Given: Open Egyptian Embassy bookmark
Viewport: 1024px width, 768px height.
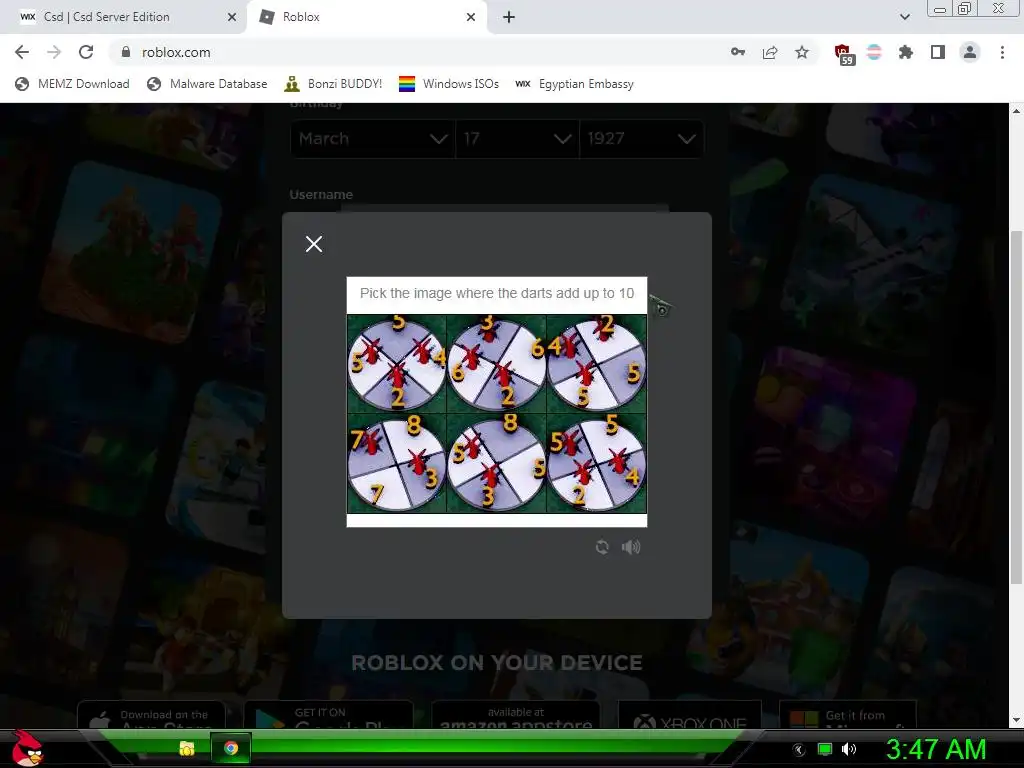Looking at the screenshot, I should coord(575,84).
